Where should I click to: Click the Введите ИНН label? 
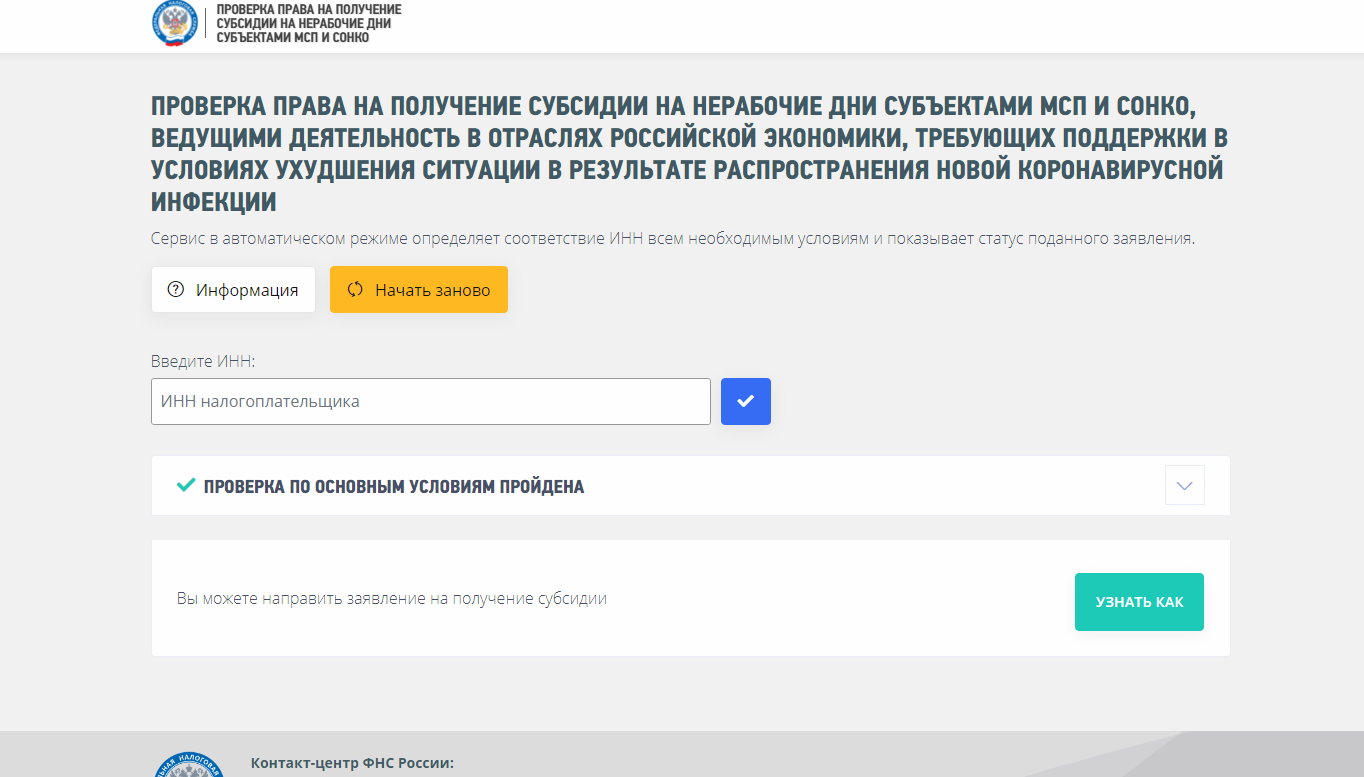point(203,361)
